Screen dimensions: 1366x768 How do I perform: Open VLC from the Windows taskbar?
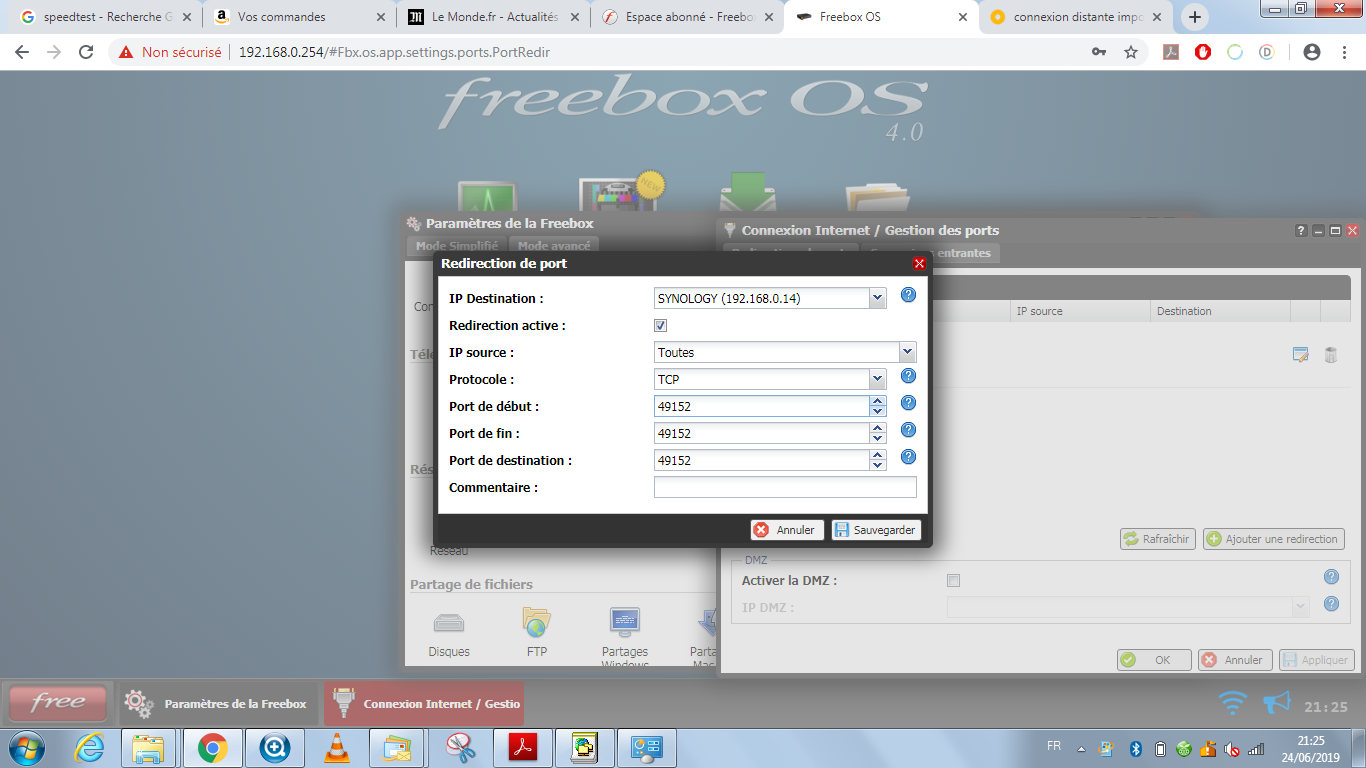(x=338, y=747)
